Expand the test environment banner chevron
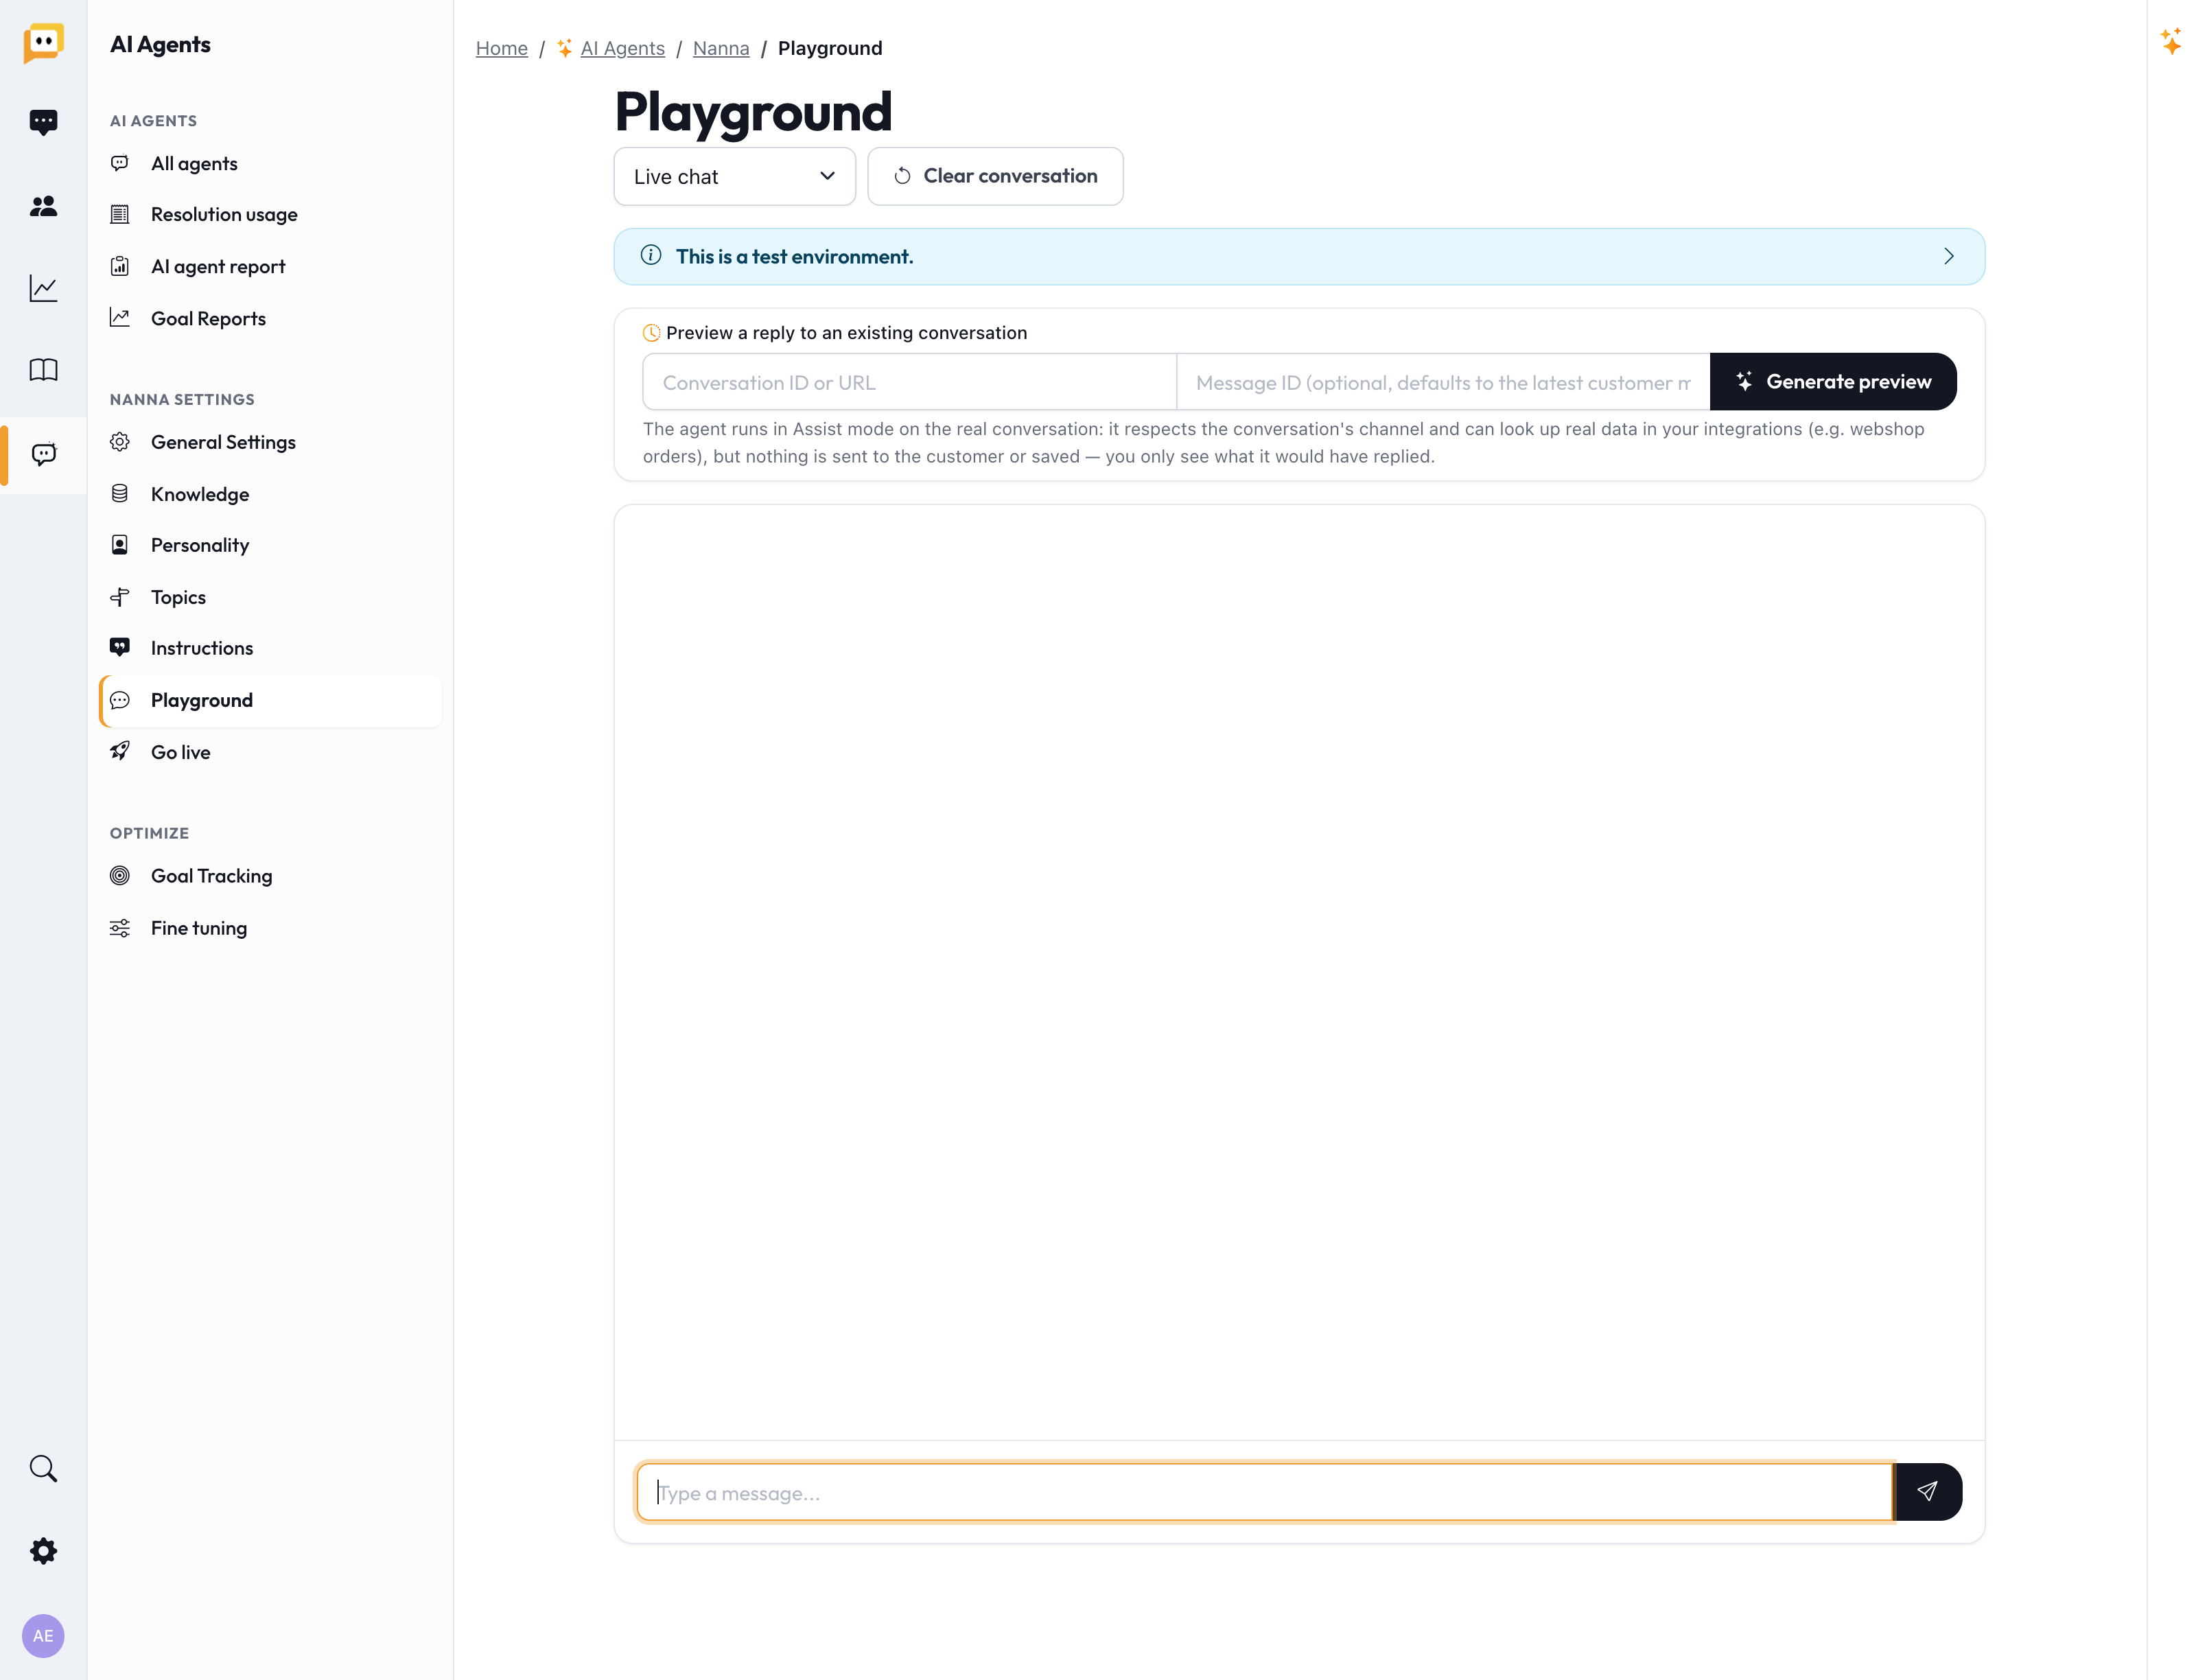The height and width of the screenshot is (1680, 2196). (1949, 256)
